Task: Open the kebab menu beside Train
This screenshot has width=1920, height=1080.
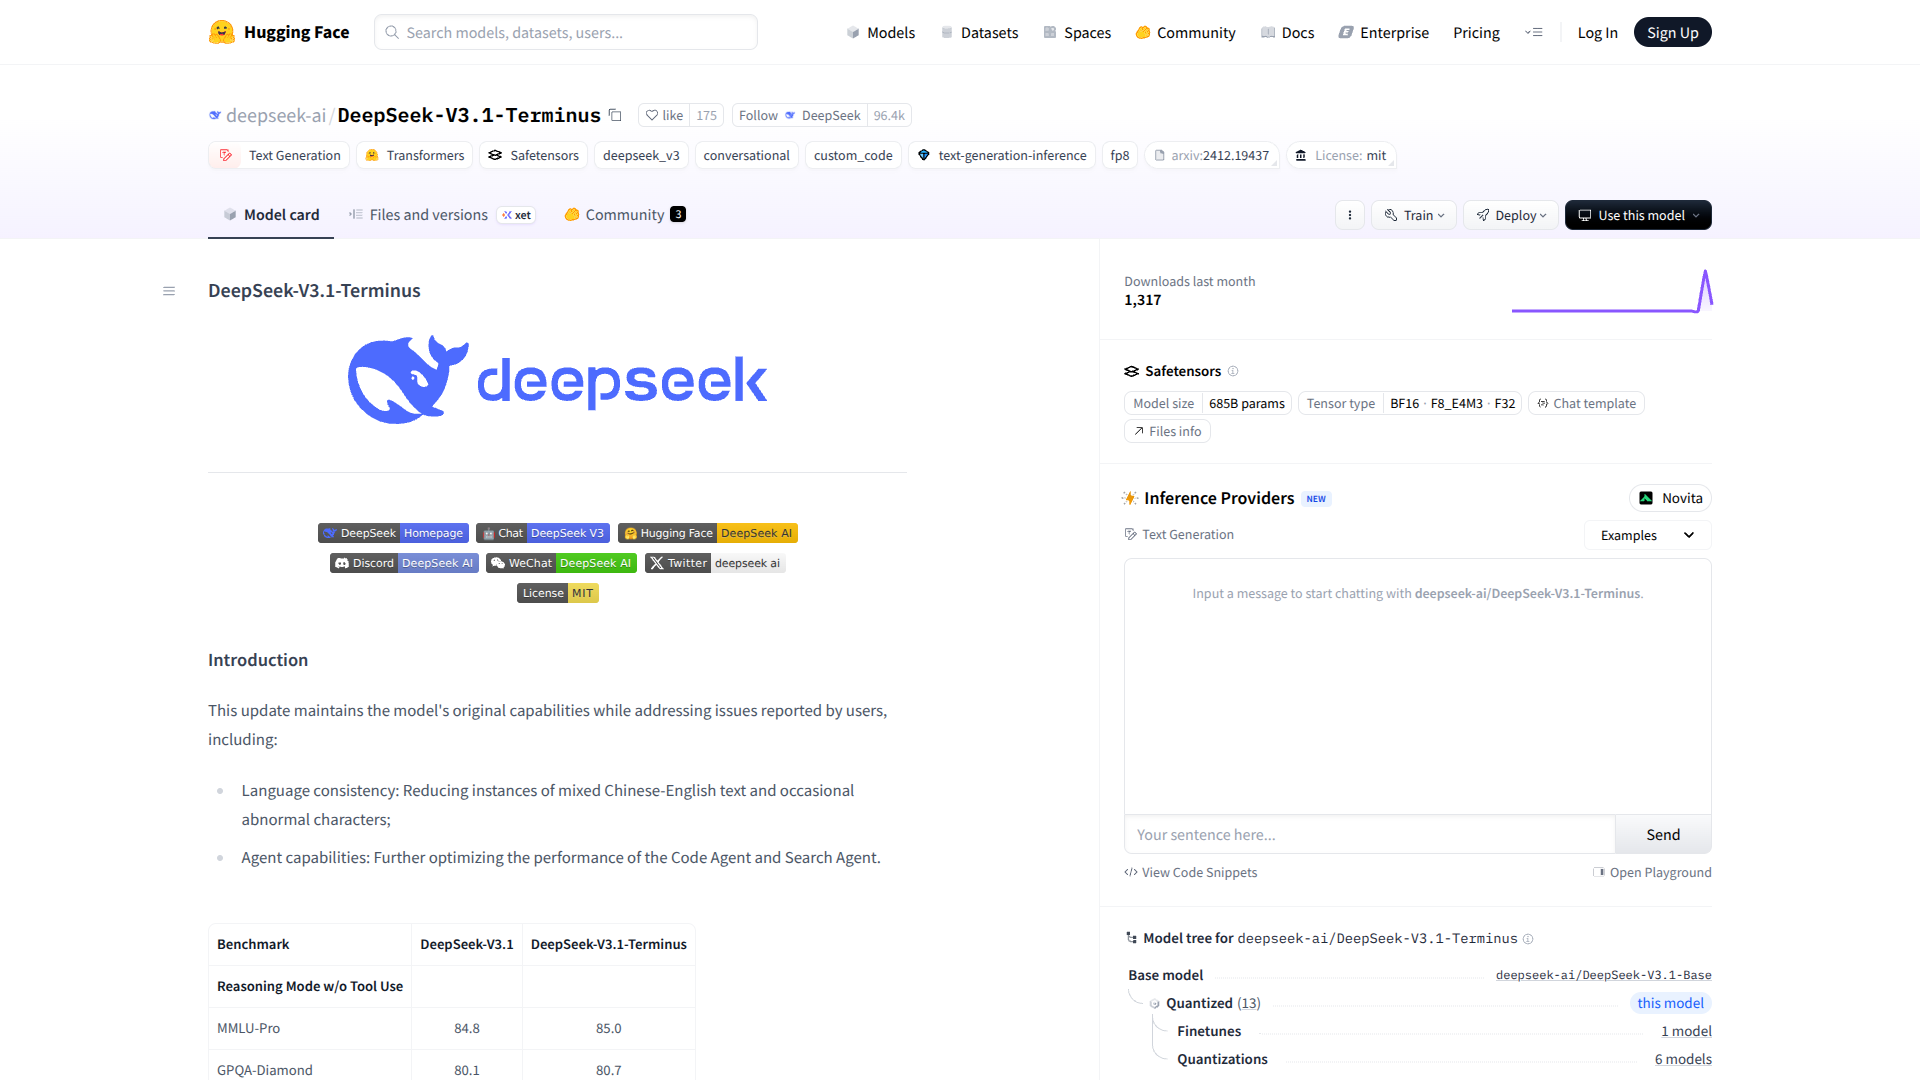Action: (1349, 215)
